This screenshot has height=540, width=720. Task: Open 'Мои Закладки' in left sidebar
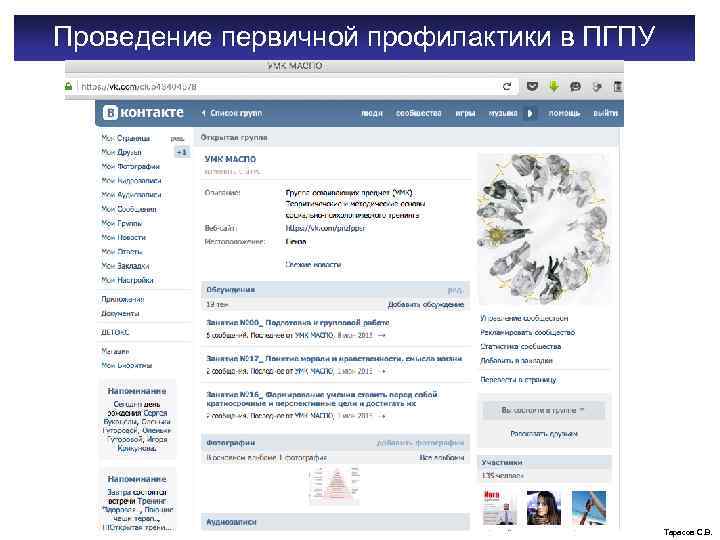125,266
